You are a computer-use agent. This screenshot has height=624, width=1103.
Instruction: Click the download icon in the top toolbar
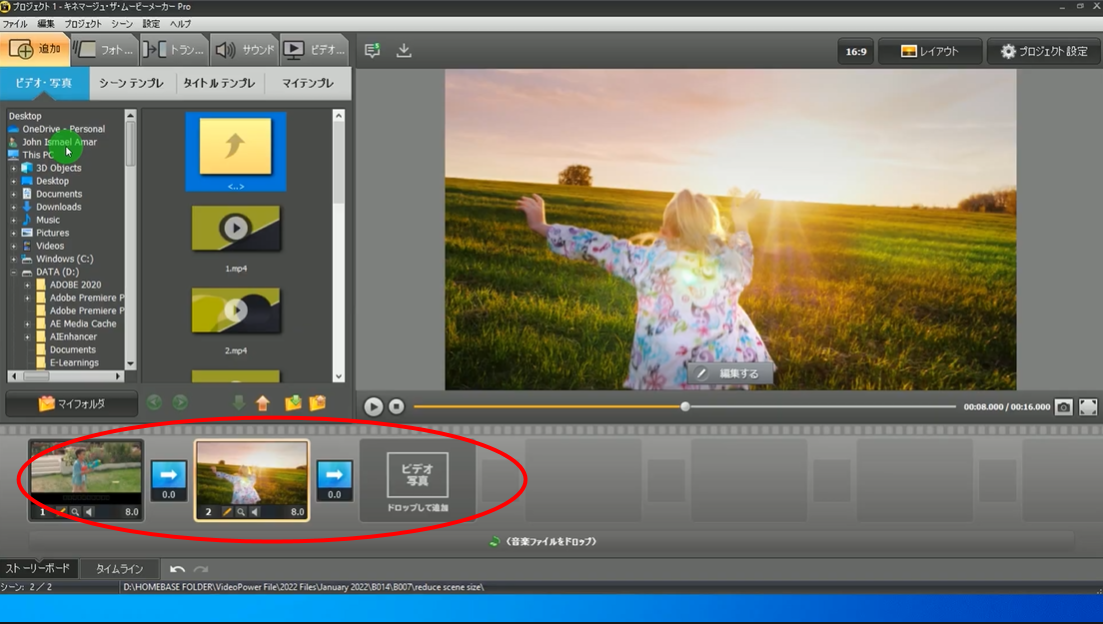click(404, 50)
